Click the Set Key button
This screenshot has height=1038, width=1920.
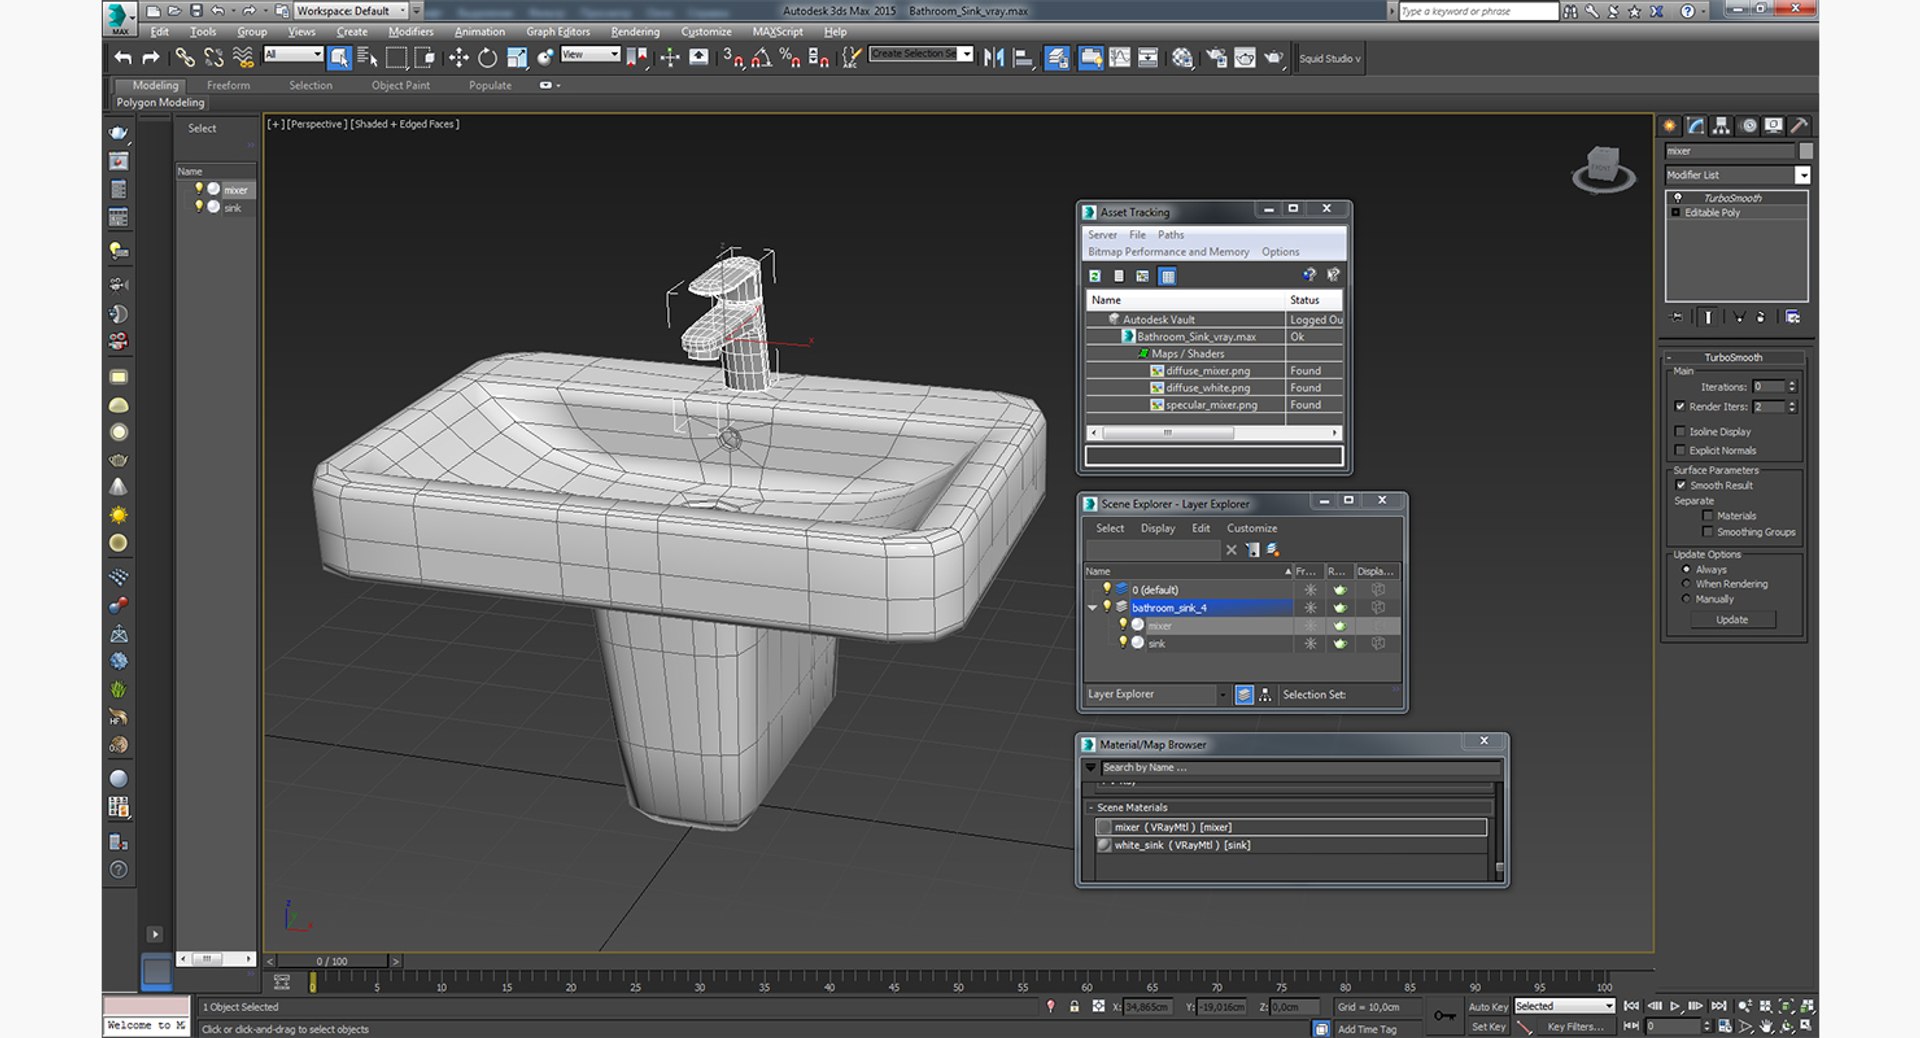1487,1027
